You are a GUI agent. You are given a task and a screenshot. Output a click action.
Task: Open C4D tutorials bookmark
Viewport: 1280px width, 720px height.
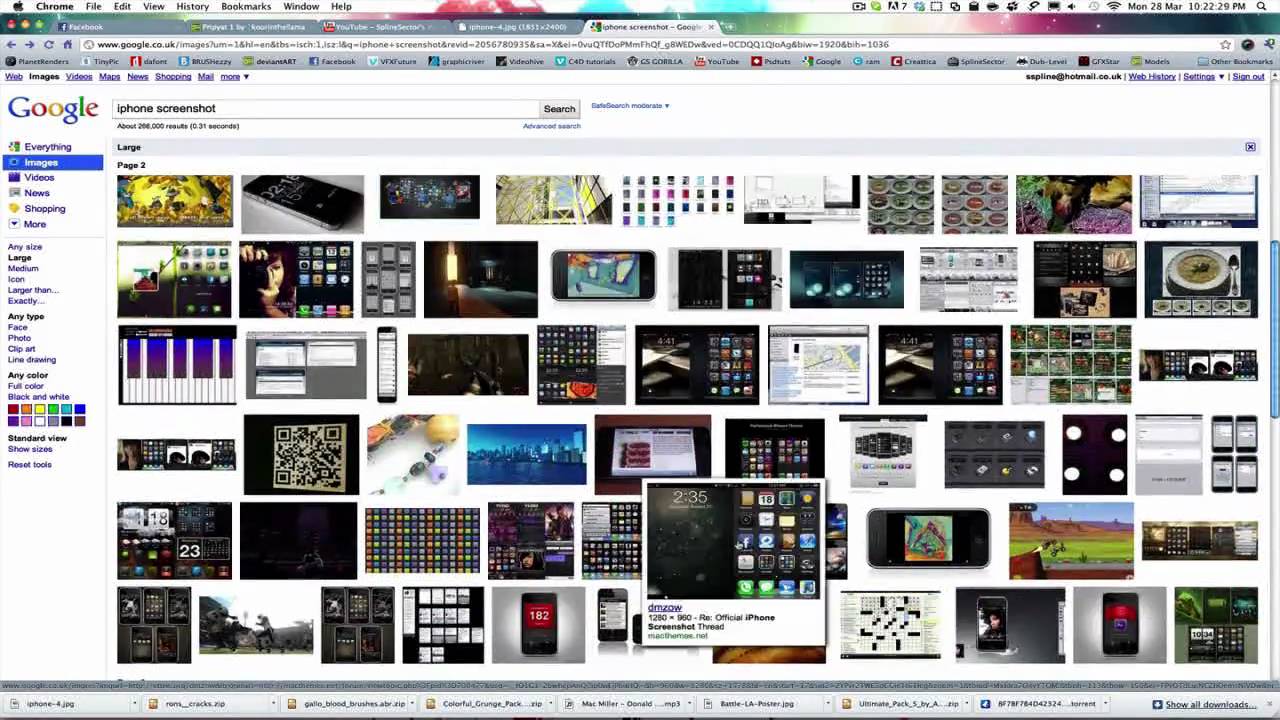587,61
